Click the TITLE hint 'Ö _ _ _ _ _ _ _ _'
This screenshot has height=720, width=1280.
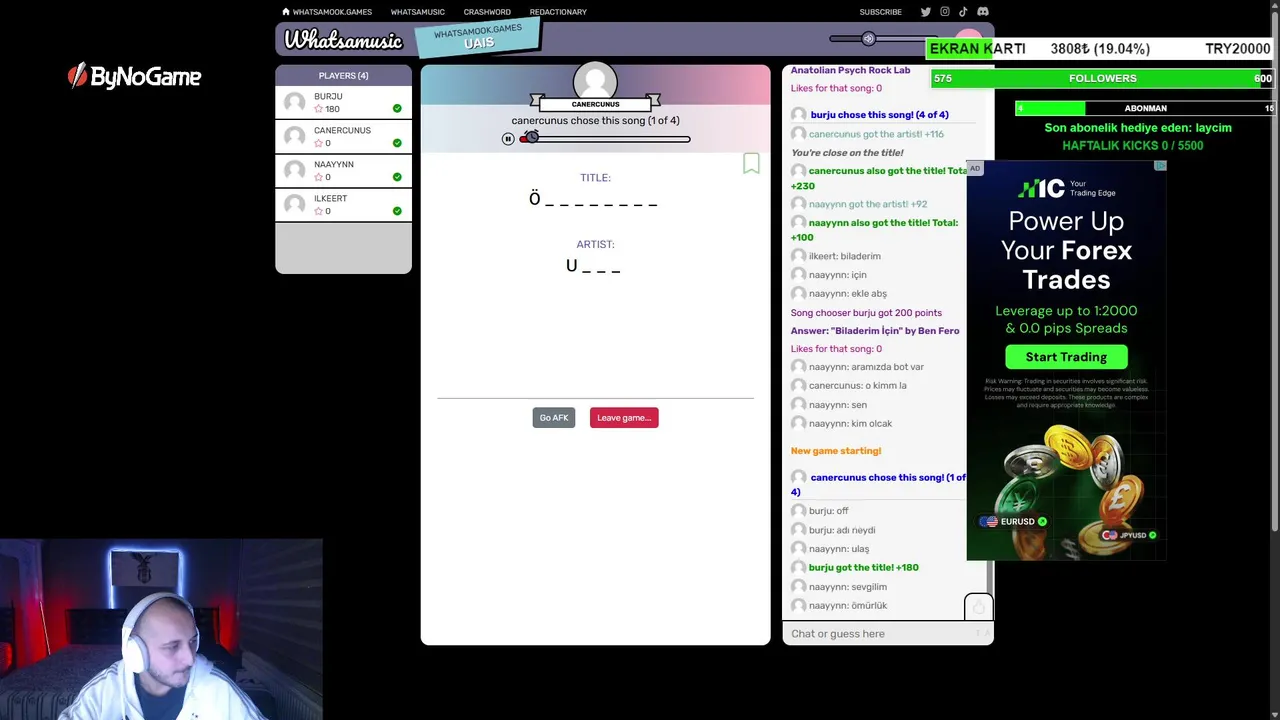tap(594, 199)
